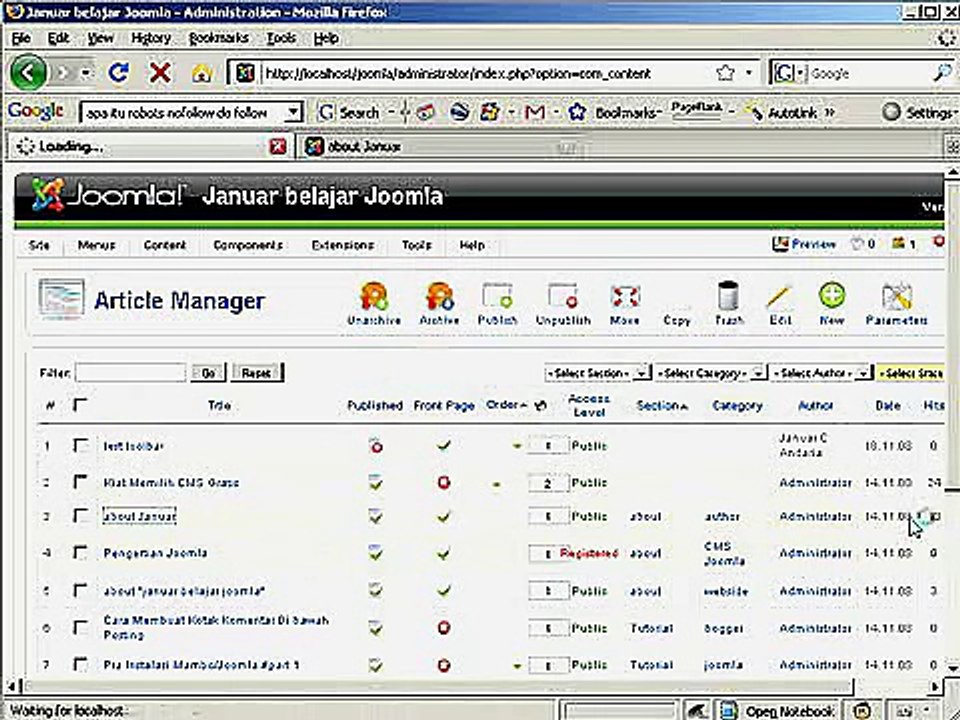Toggle front page icon for Kiat Memilih CMS row
The image size is (960, 720).
444,482
